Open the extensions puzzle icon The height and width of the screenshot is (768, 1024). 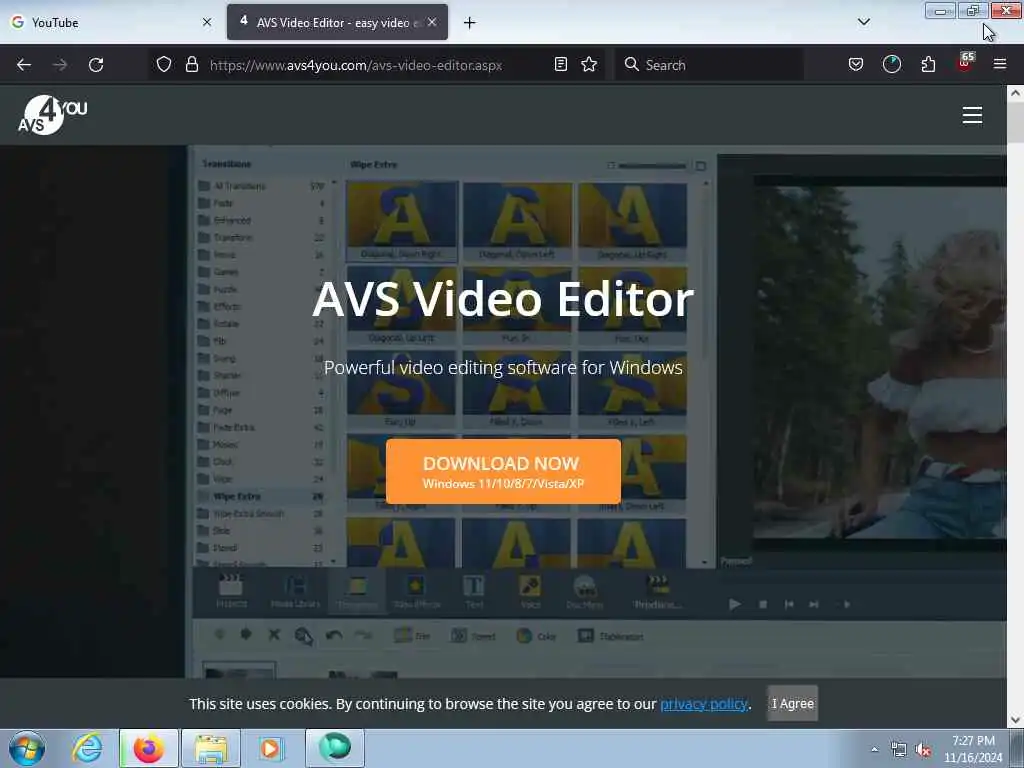click(x=928, y=65)
